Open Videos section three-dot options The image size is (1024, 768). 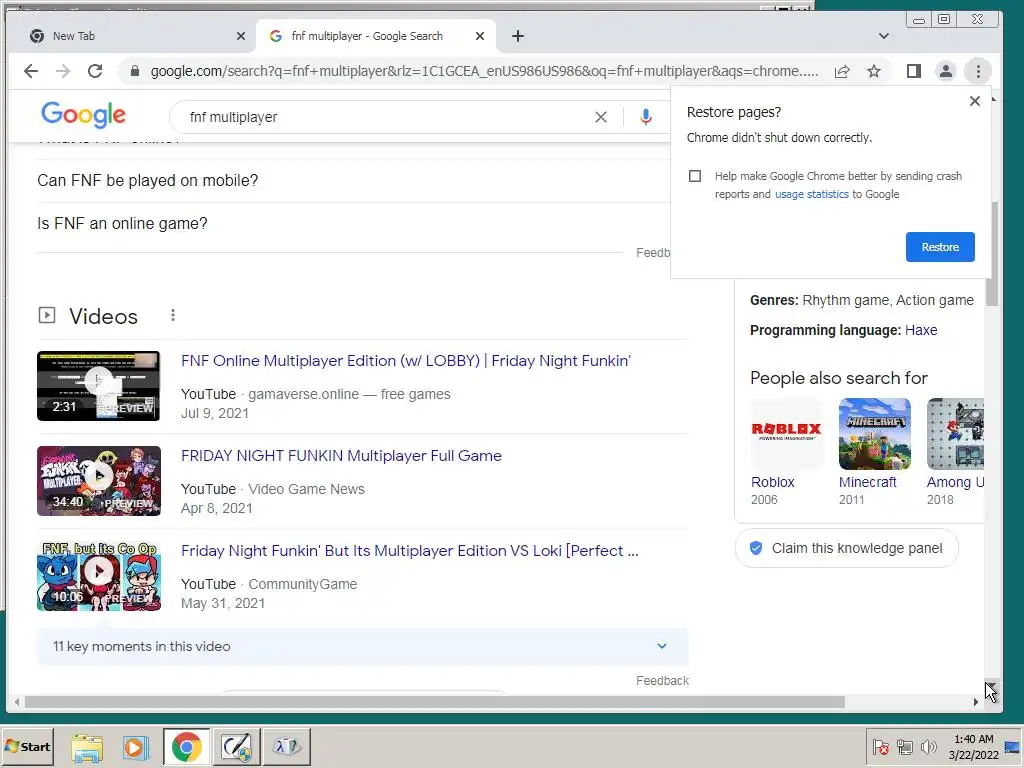pyautogui.click(x=173, y=315)
